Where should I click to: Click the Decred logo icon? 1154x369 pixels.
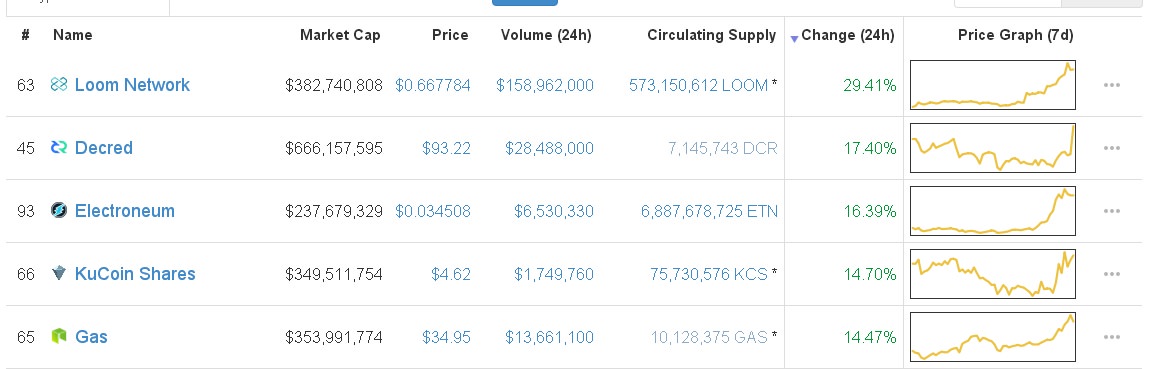point(59,148)
